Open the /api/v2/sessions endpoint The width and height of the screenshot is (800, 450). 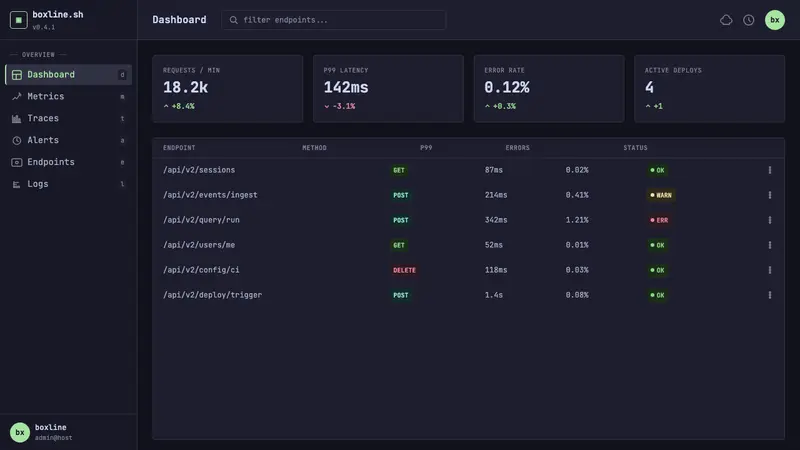(199, 170)
